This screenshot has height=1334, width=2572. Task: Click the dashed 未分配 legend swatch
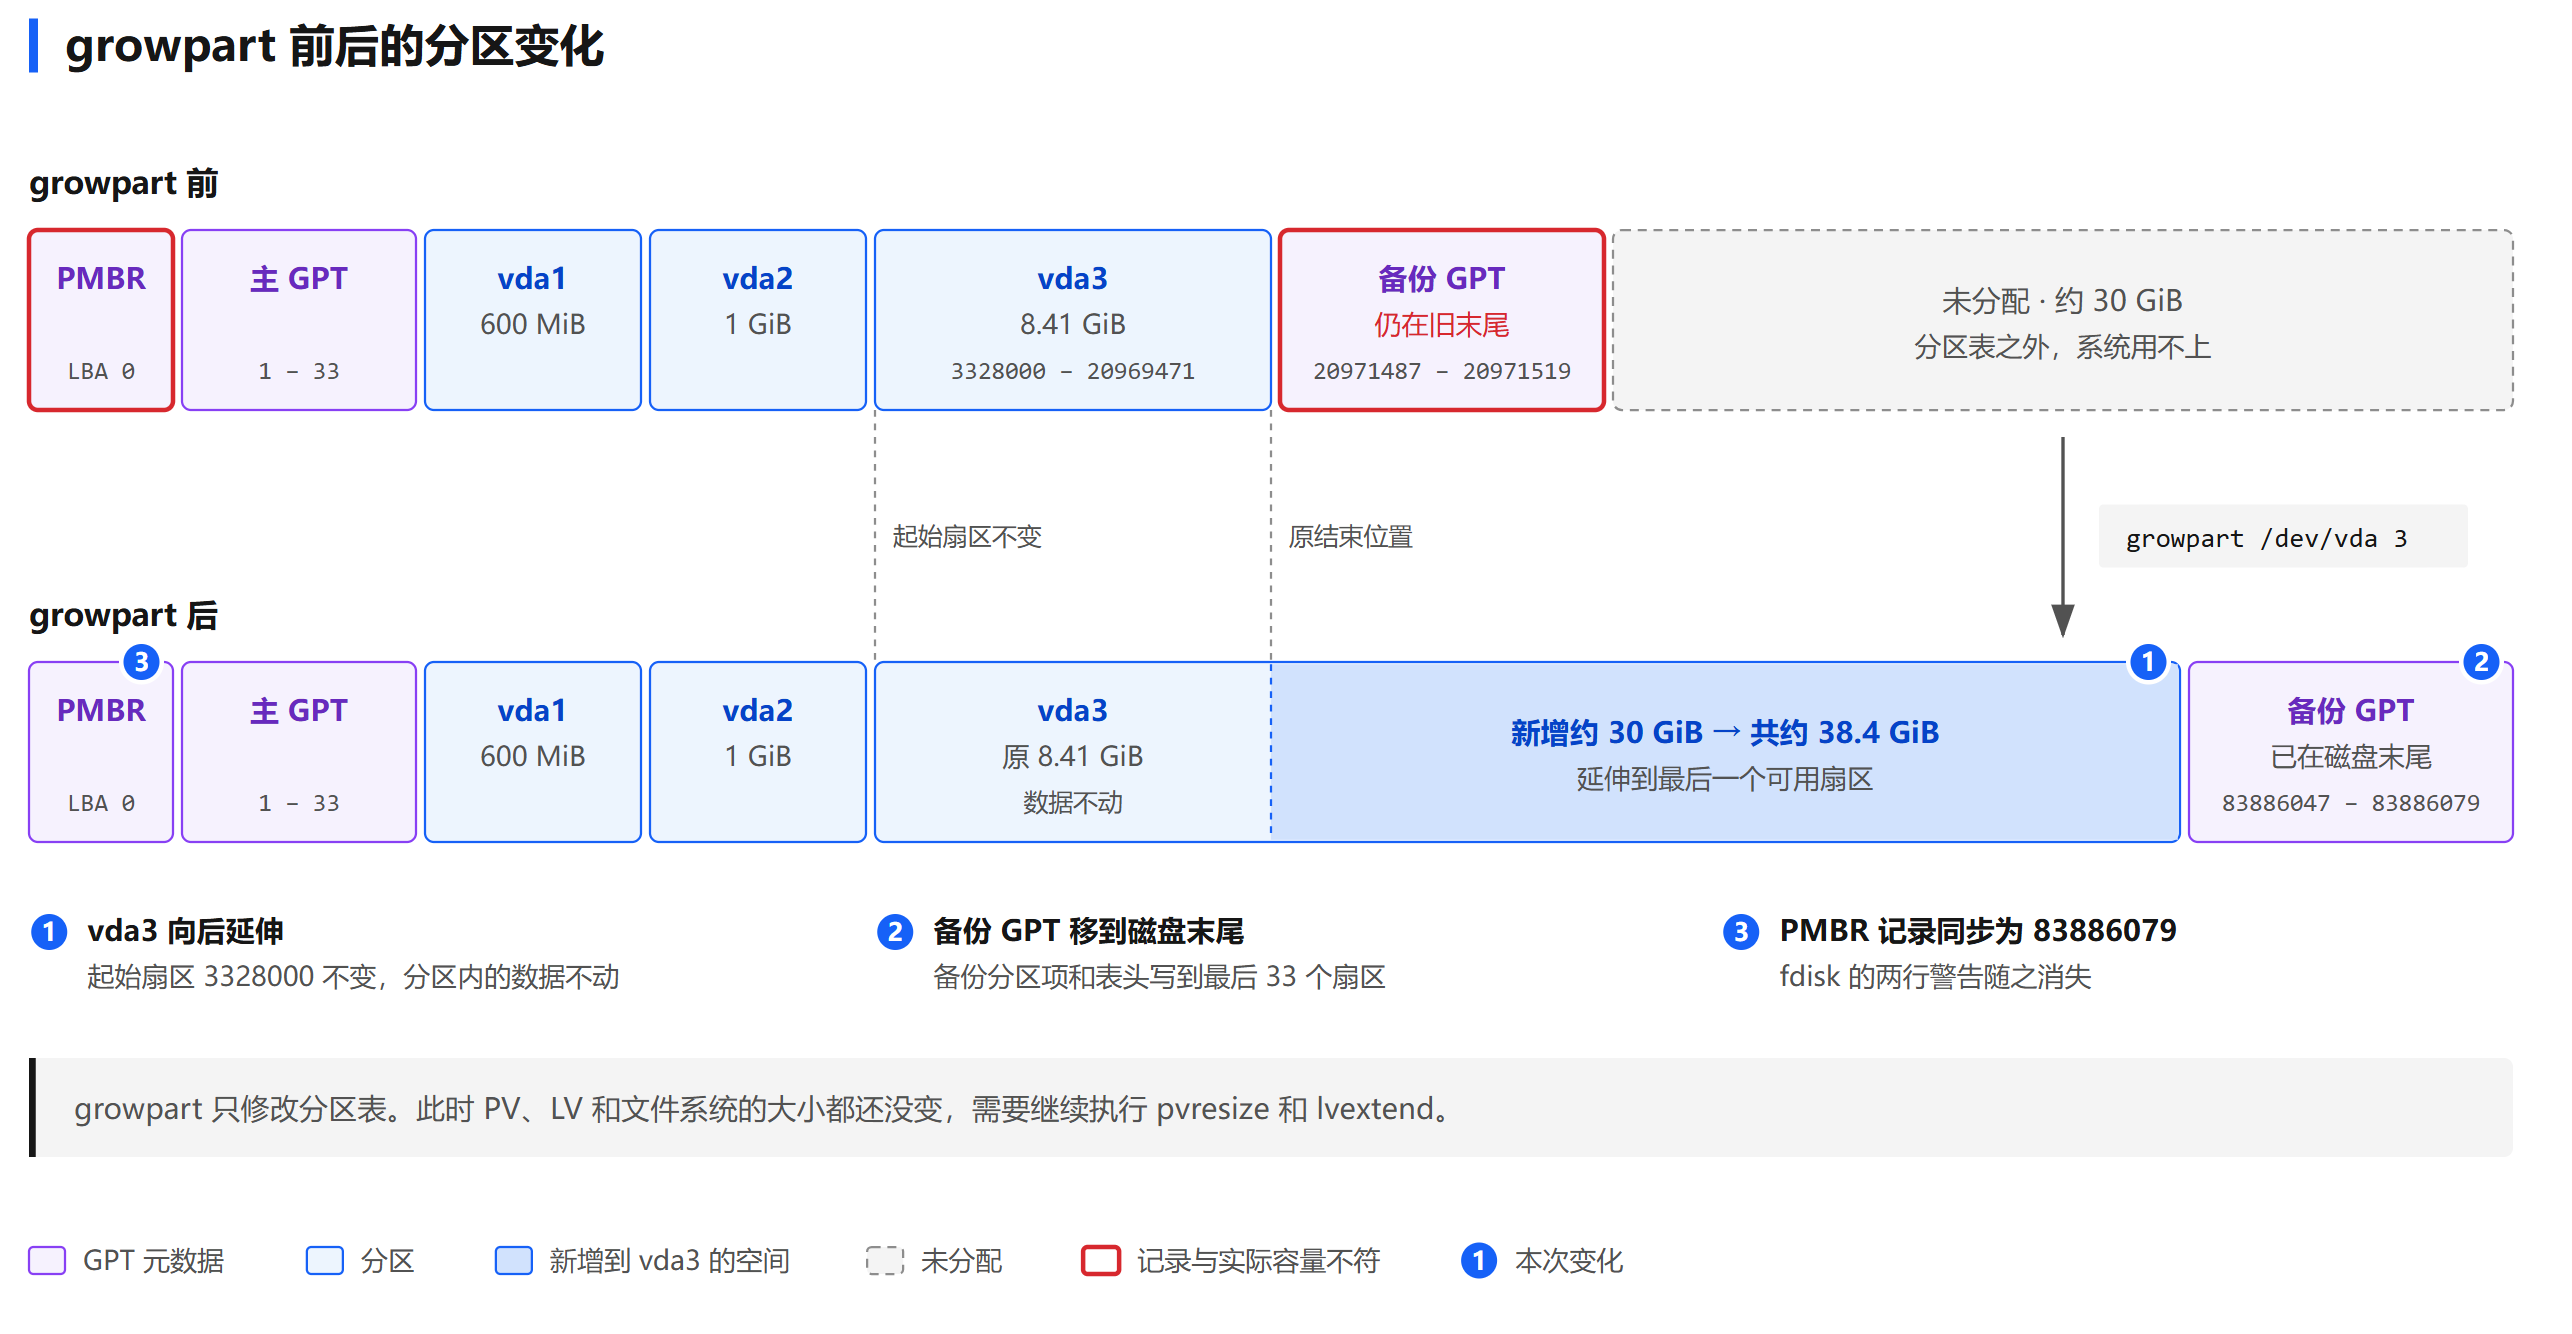pyautogui.click(x=885, y=1261)
